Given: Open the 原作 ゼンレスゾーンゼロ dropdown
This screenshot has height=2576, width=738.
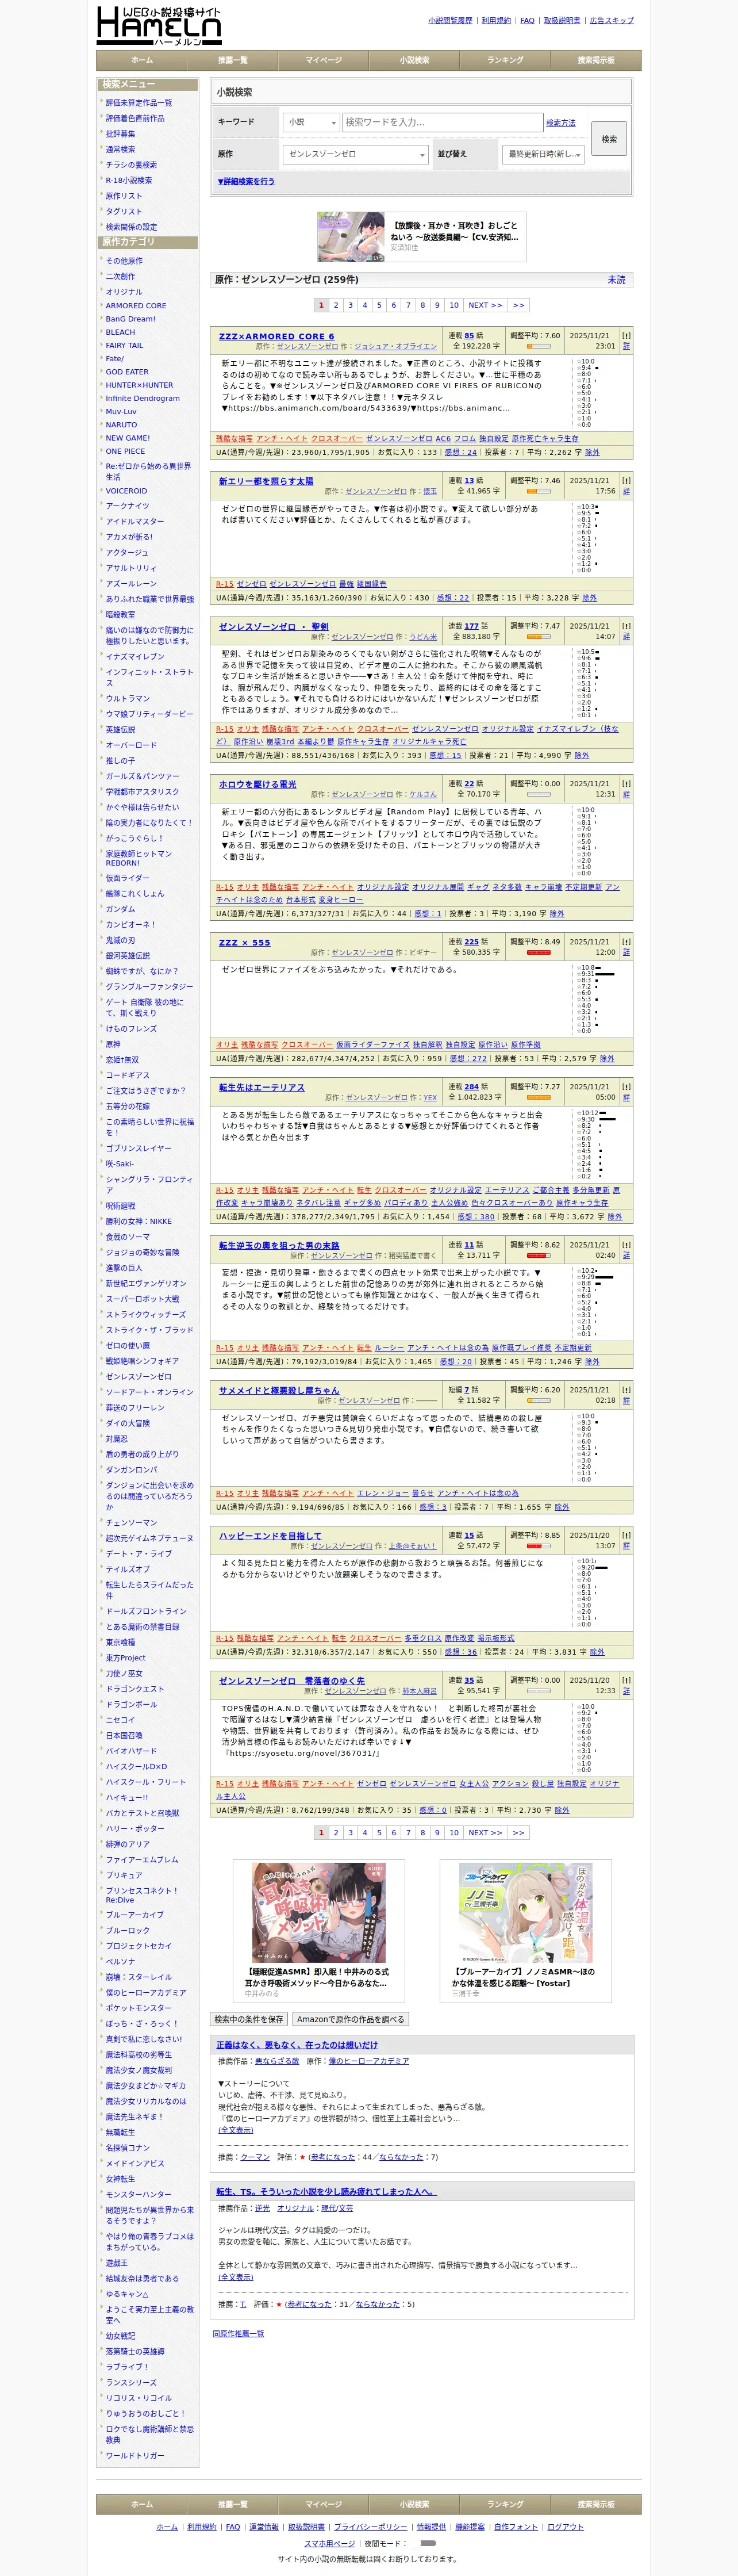Looking at the screenshot, I should pyautogui.click(x=355, y=154).
